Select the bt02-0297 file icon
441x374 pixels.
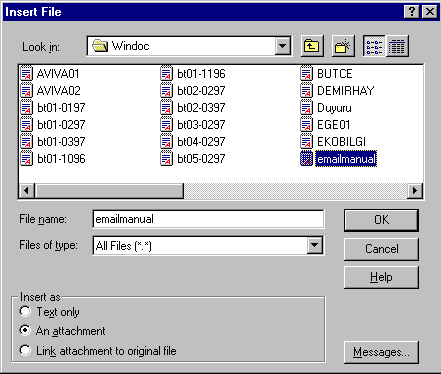click(167, 91)
